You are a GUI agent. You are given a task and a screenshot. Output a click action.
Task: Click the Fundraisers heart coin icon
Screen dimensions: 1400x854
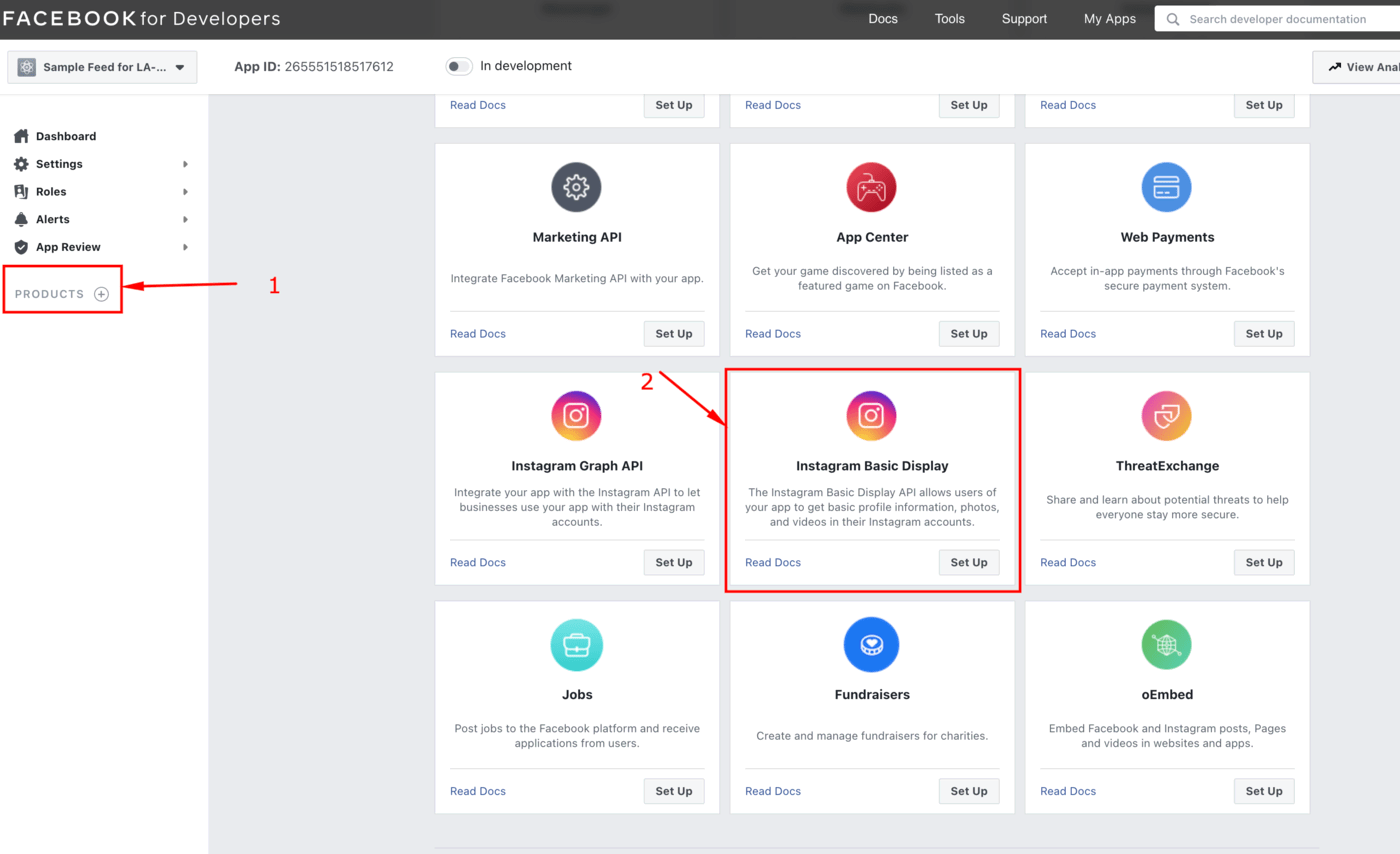871,644
